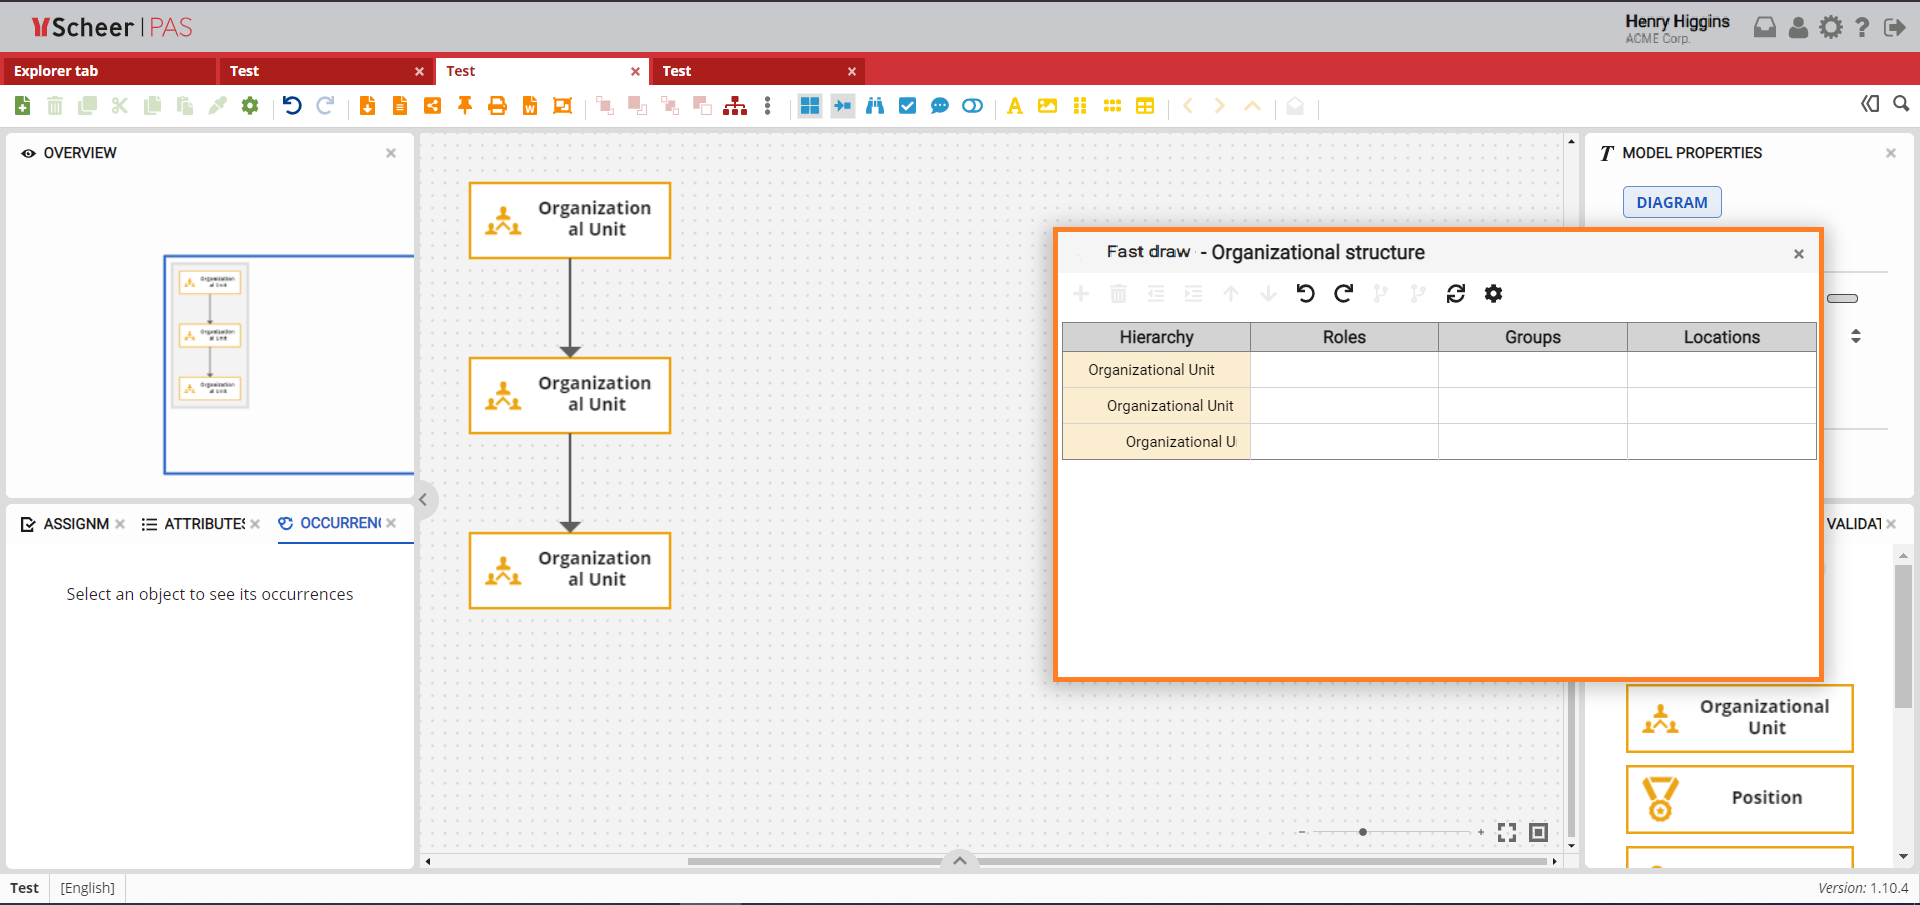Open the vertical three-dot more menu
The height and width of the screenshot is (905, 1920).
click(767, 106)
